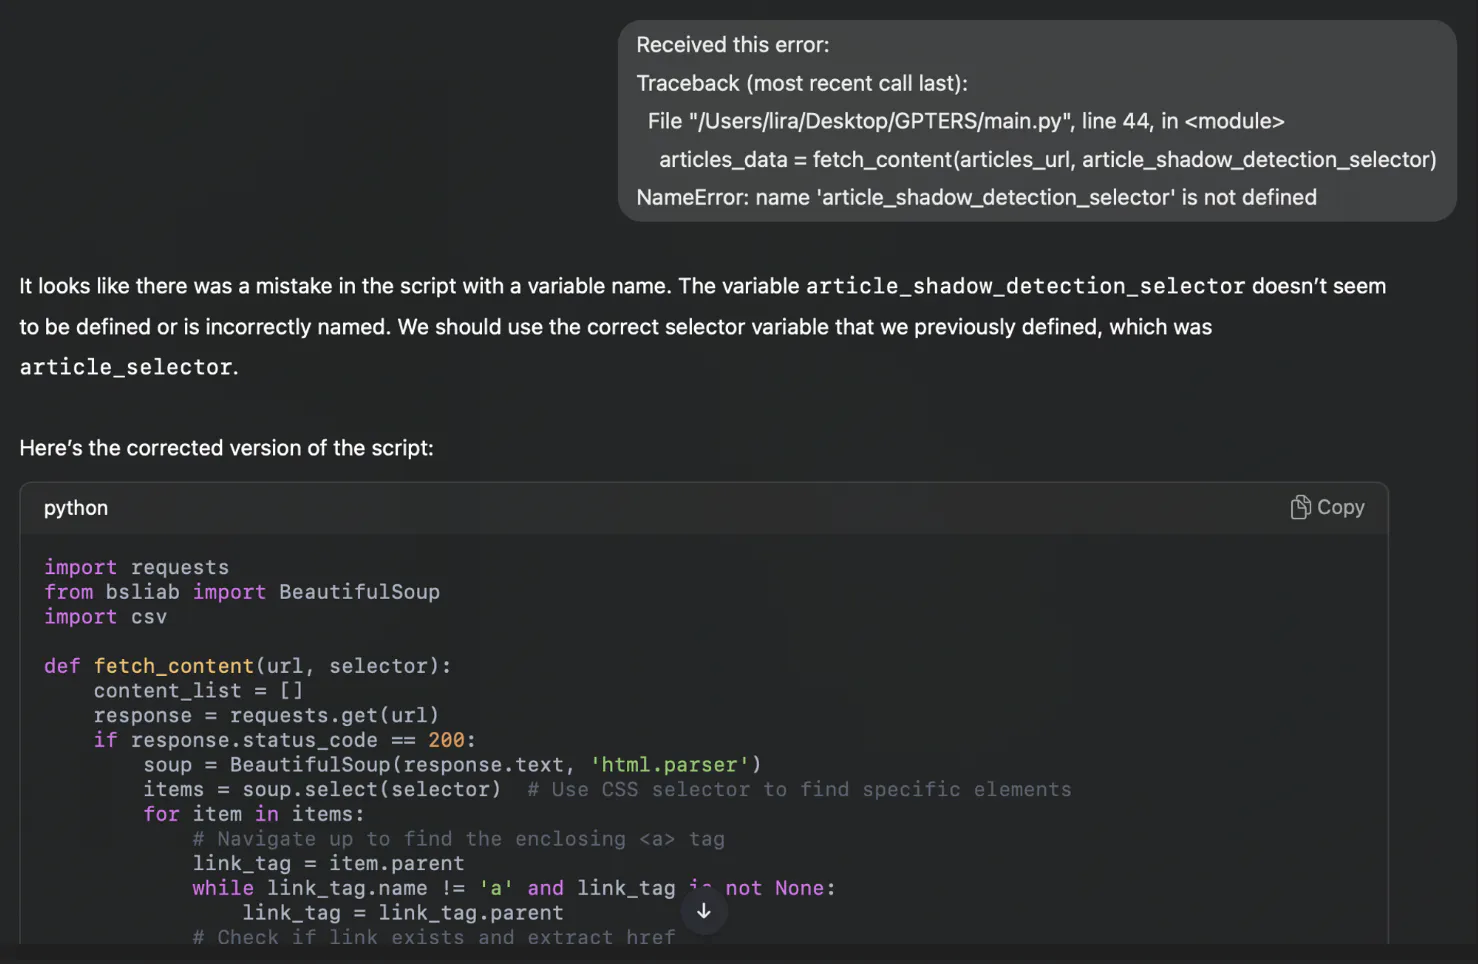Click the NameError line in user message
Viewport: 1478px width, 964px height.
(x=976, y=197)
